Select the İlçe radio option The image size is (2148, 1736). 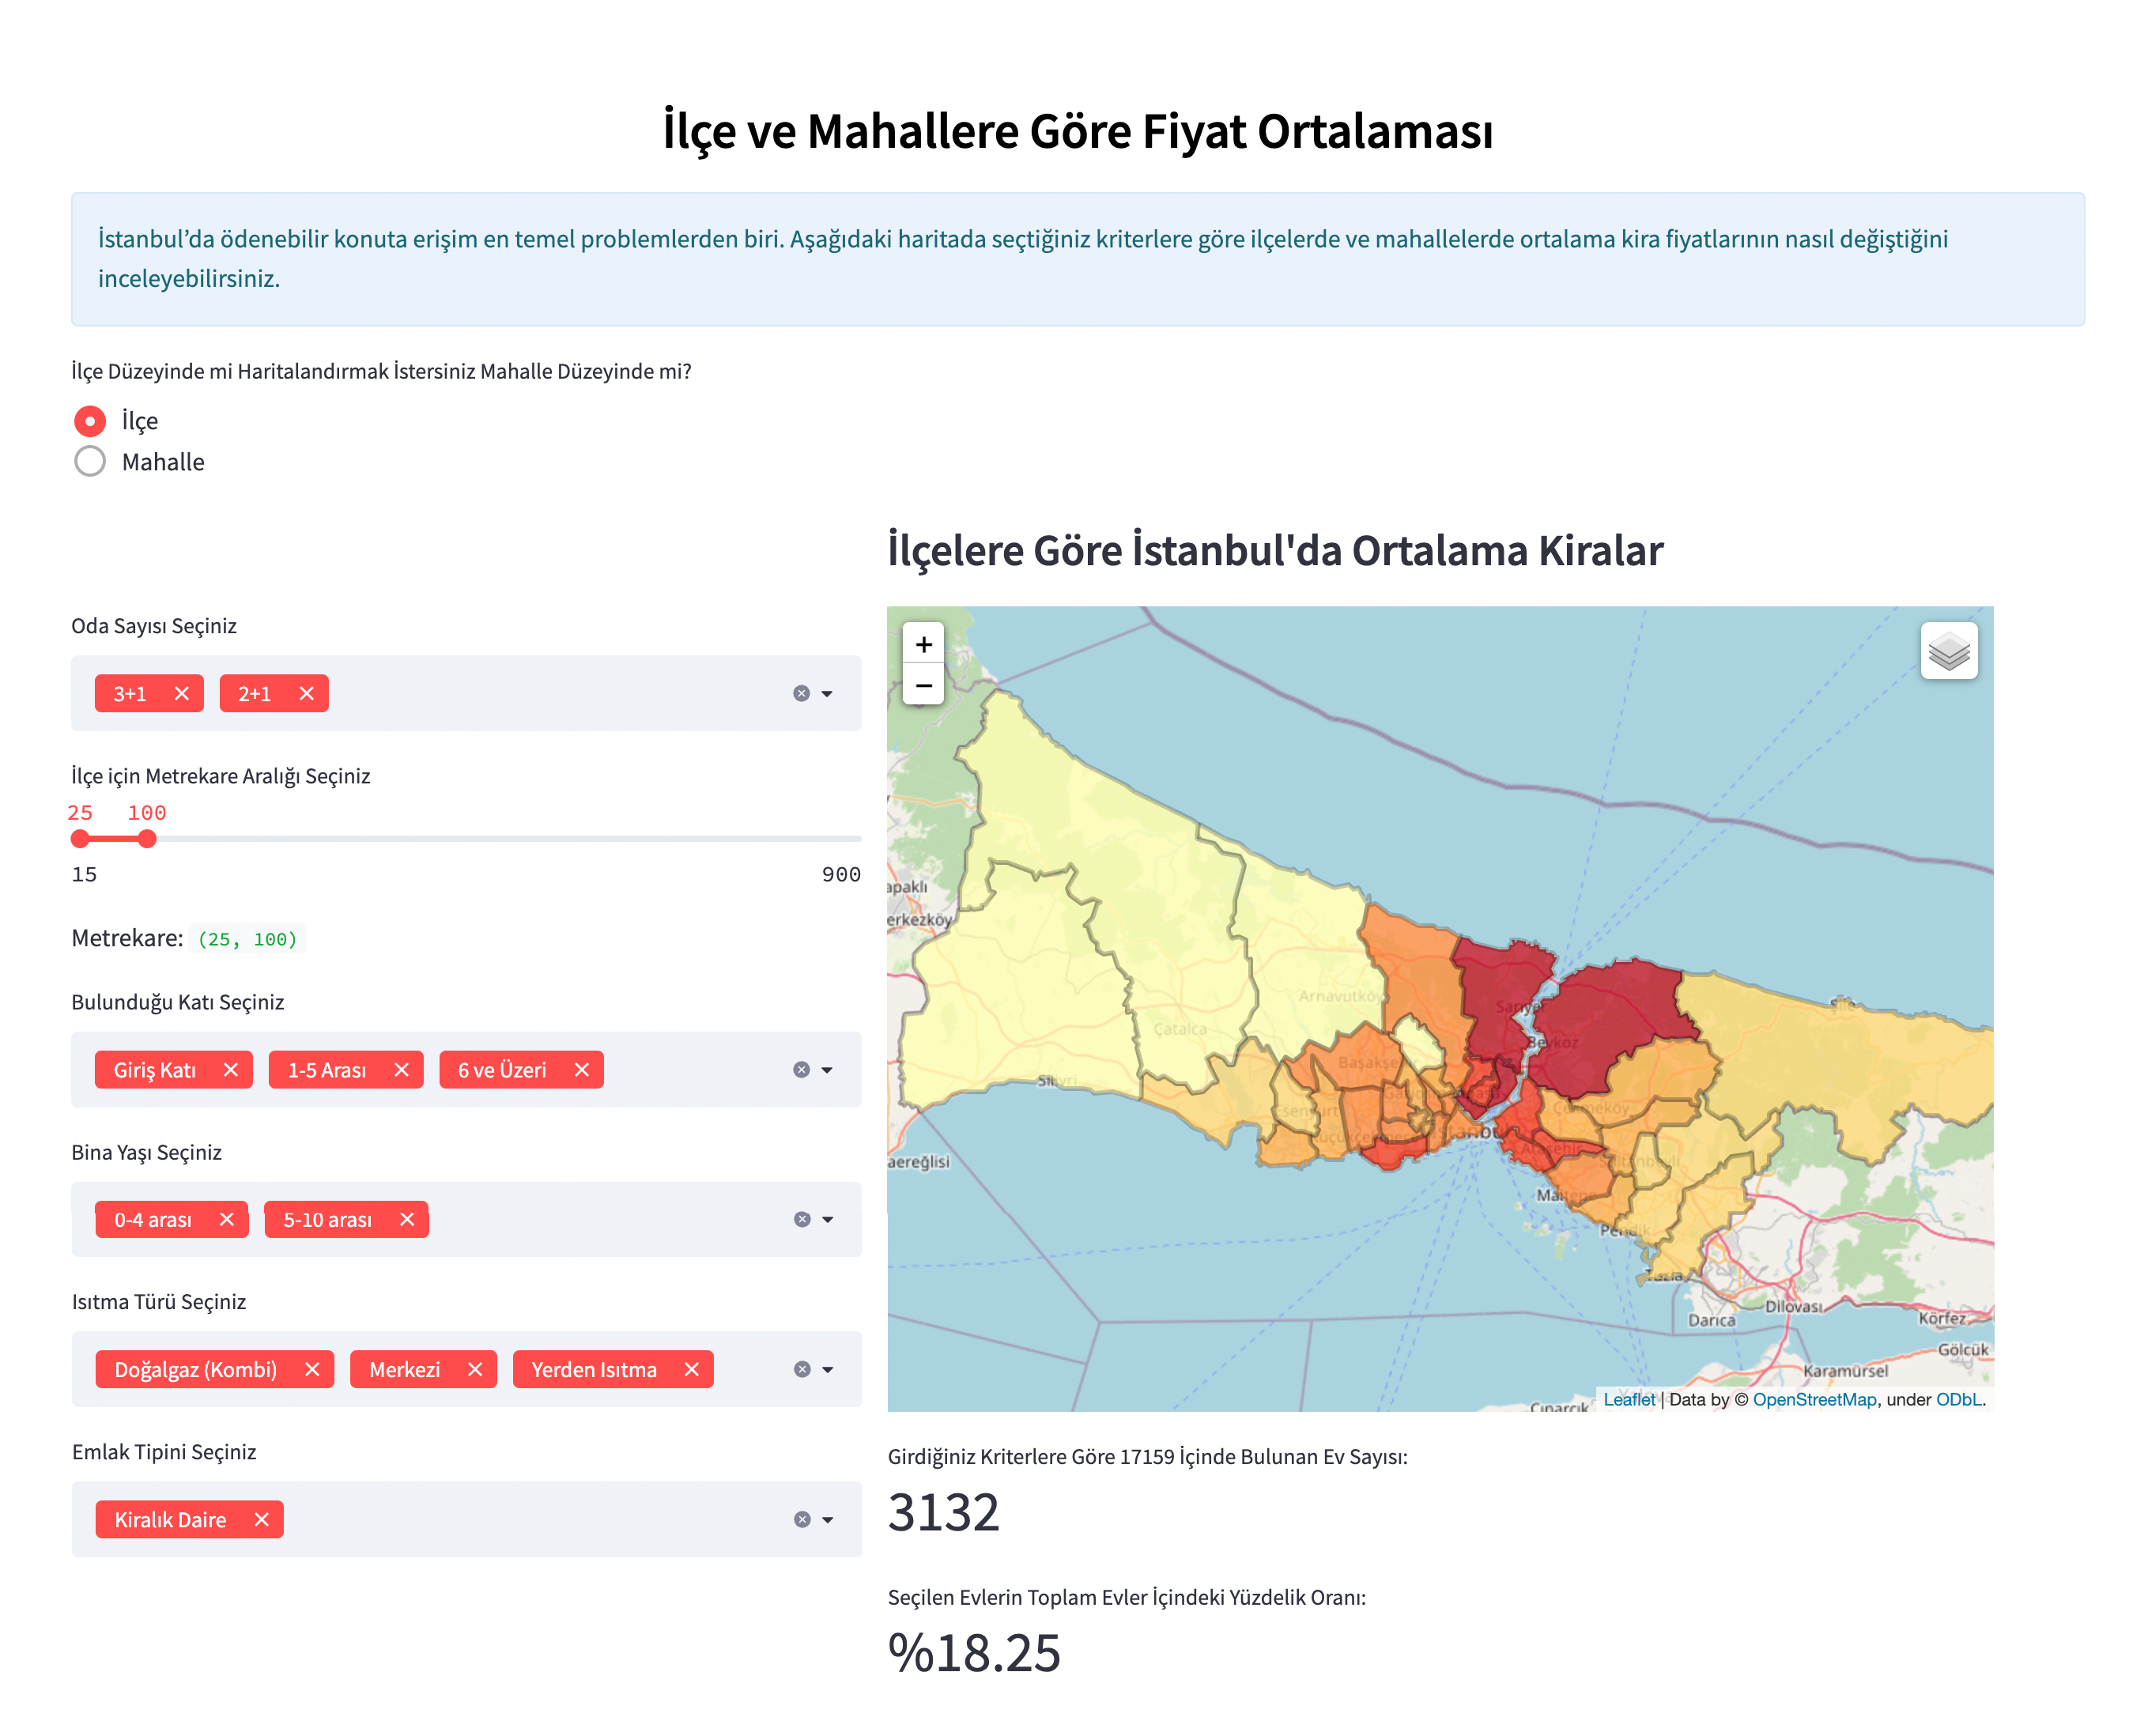90,421
